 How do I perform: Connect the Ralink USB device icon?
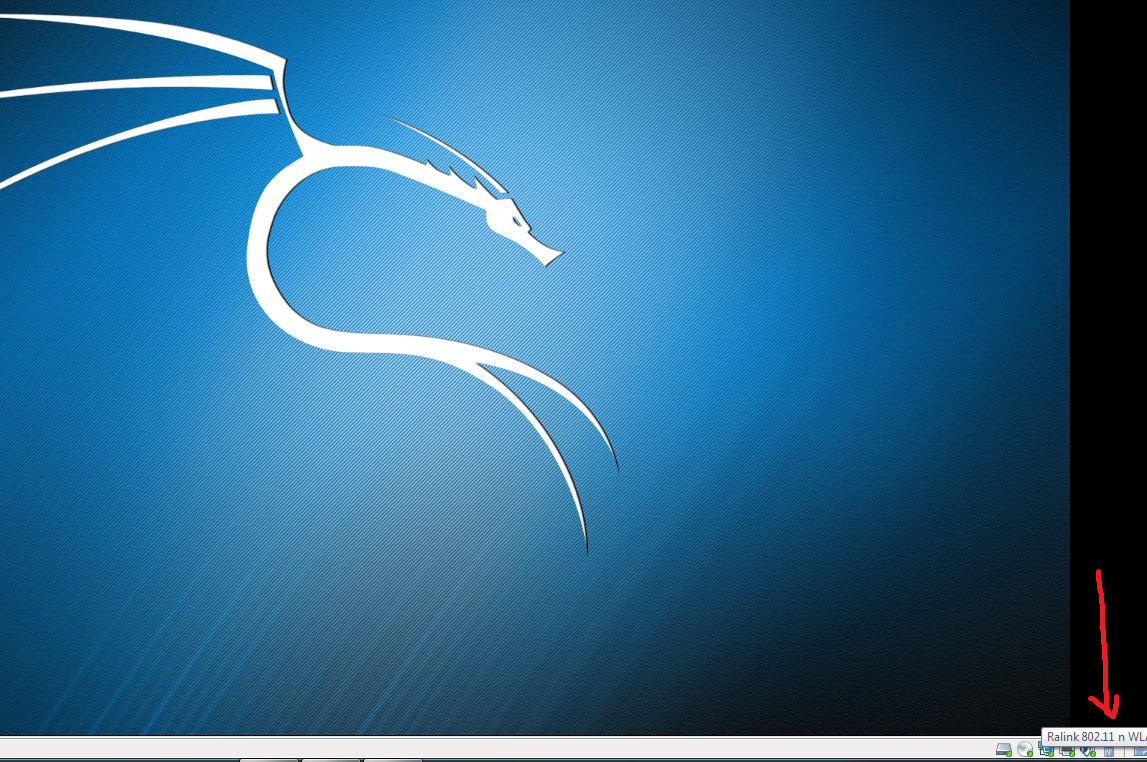point(1109,752)
